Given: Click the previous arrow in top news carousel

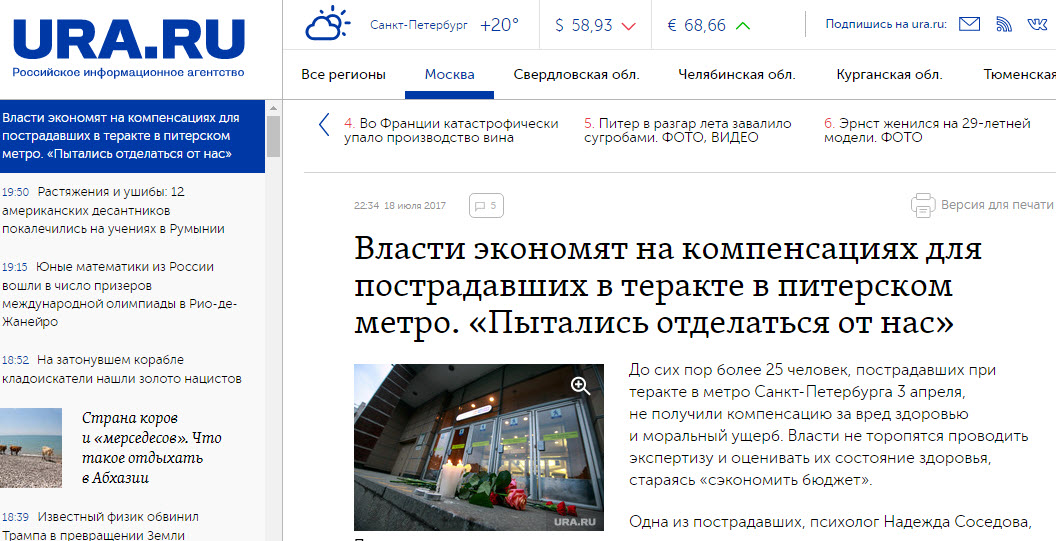Looking at the screenshot, I should tap(324, 125).
